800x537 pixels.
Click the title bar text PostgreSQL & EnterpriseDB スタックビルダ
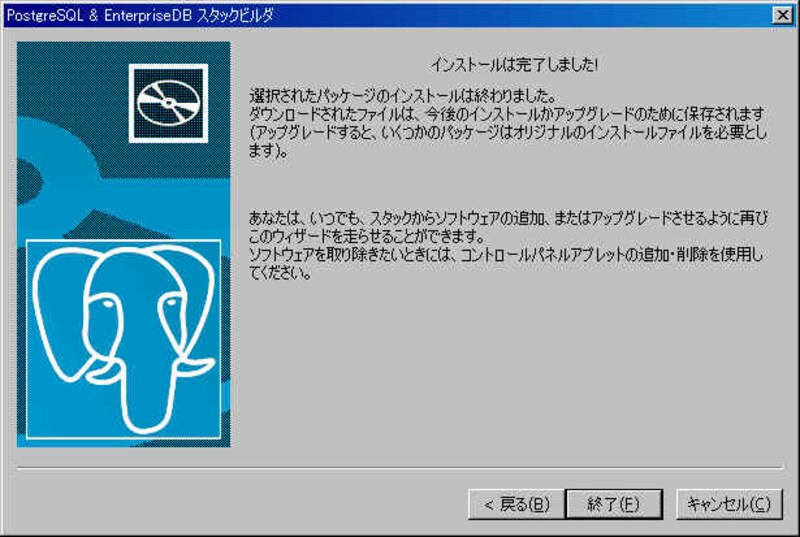140,15
